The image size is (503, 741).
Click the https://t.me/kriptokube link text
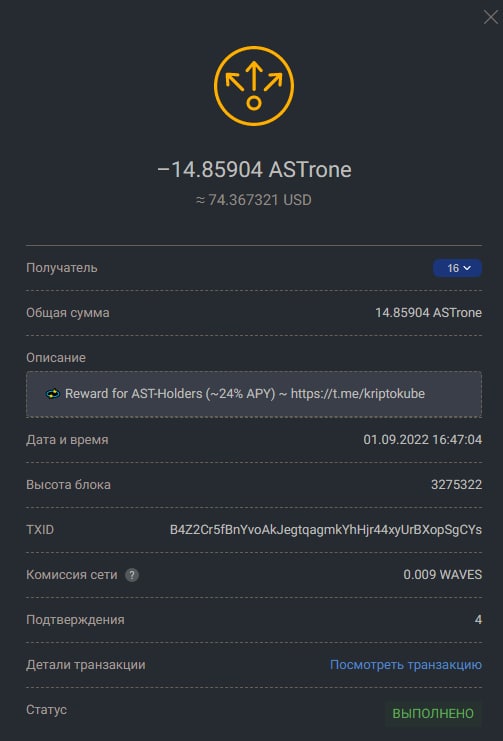point(358,394)
